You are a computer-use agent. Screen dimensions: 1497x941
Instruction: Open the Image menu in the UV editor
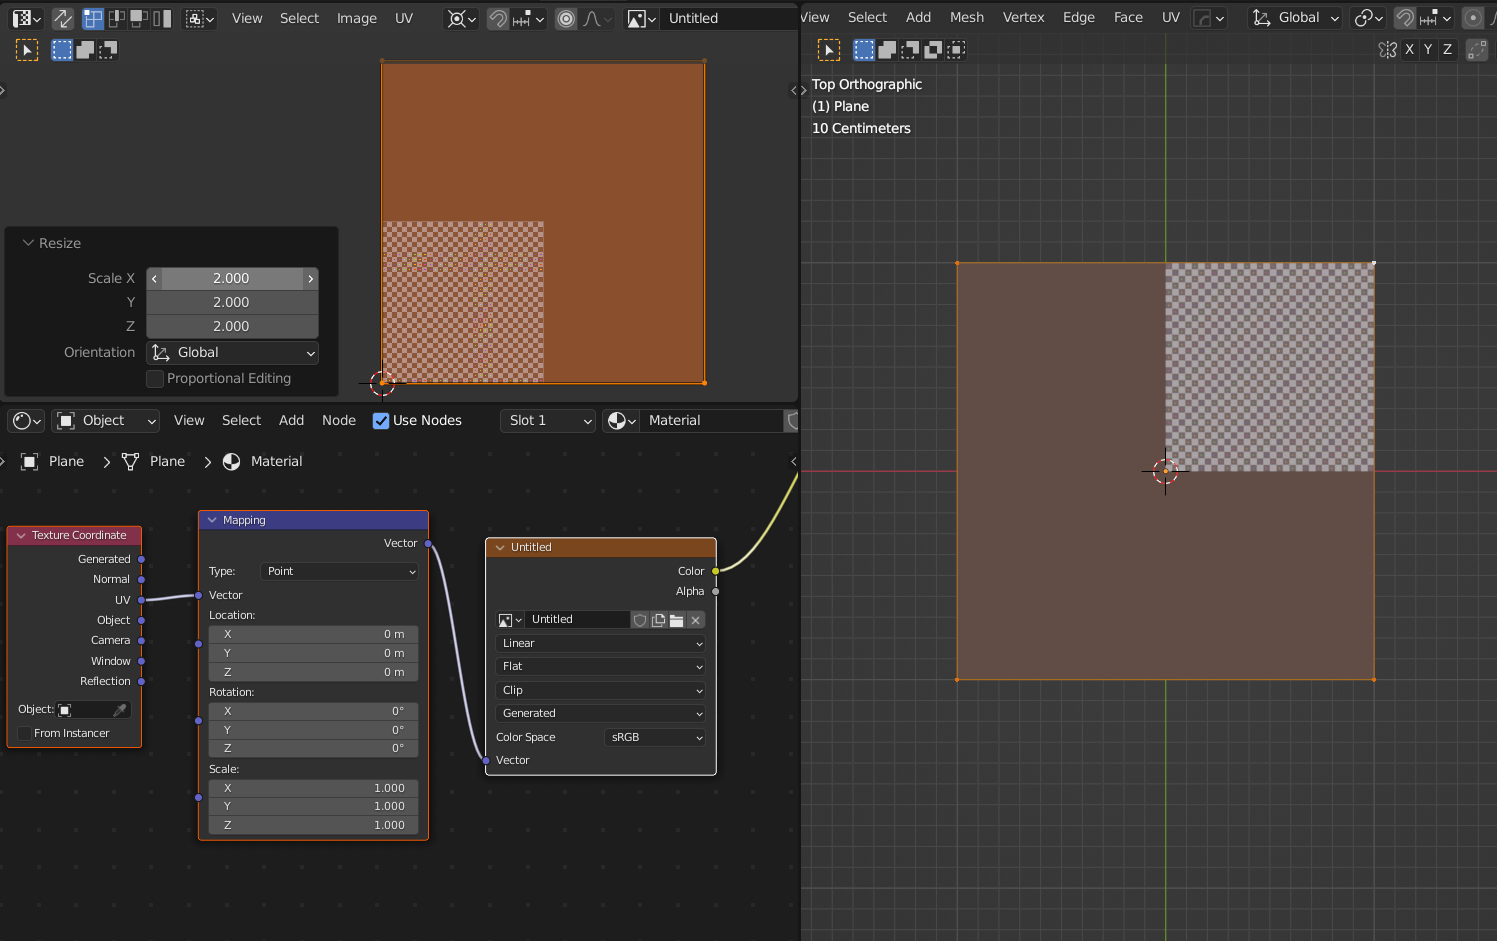357,18
